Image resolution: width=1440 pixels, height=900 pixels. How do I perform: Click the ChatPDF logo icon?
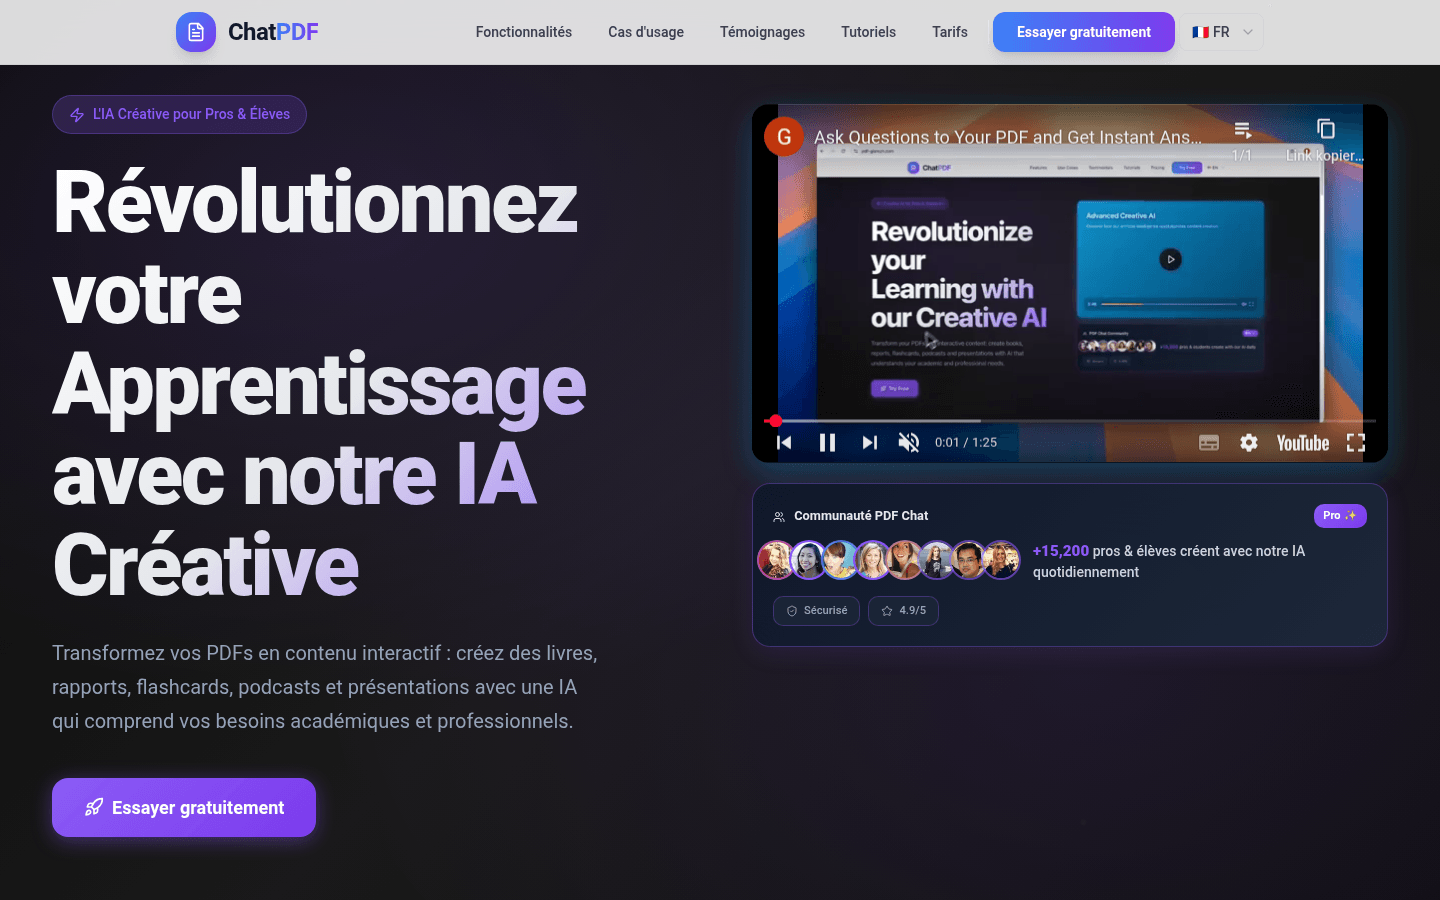(196, 32)
